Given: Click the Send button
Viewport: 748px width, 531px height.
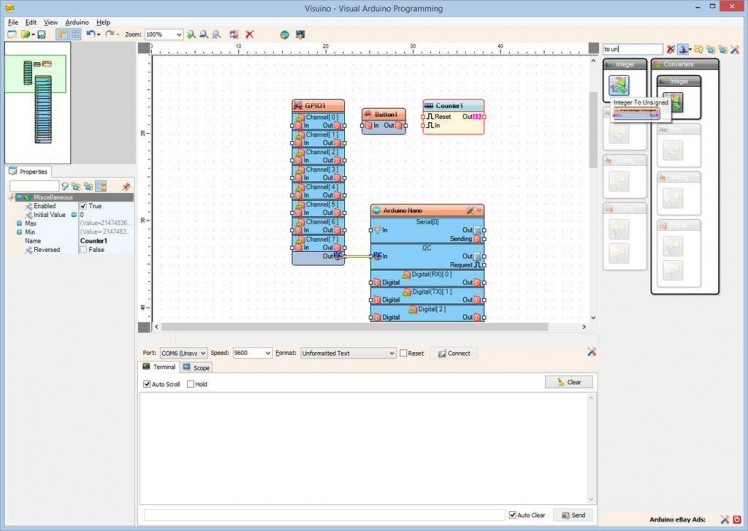Looking at the screenshot, I should (573, 515).
